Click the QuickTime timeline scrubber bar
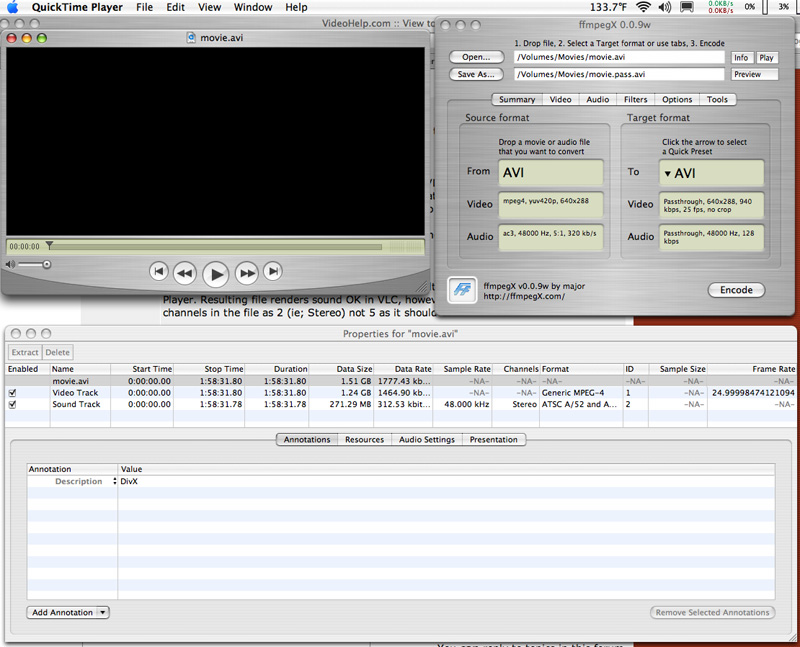The height and width of the screenshot is (647, 800). (215, 247)
